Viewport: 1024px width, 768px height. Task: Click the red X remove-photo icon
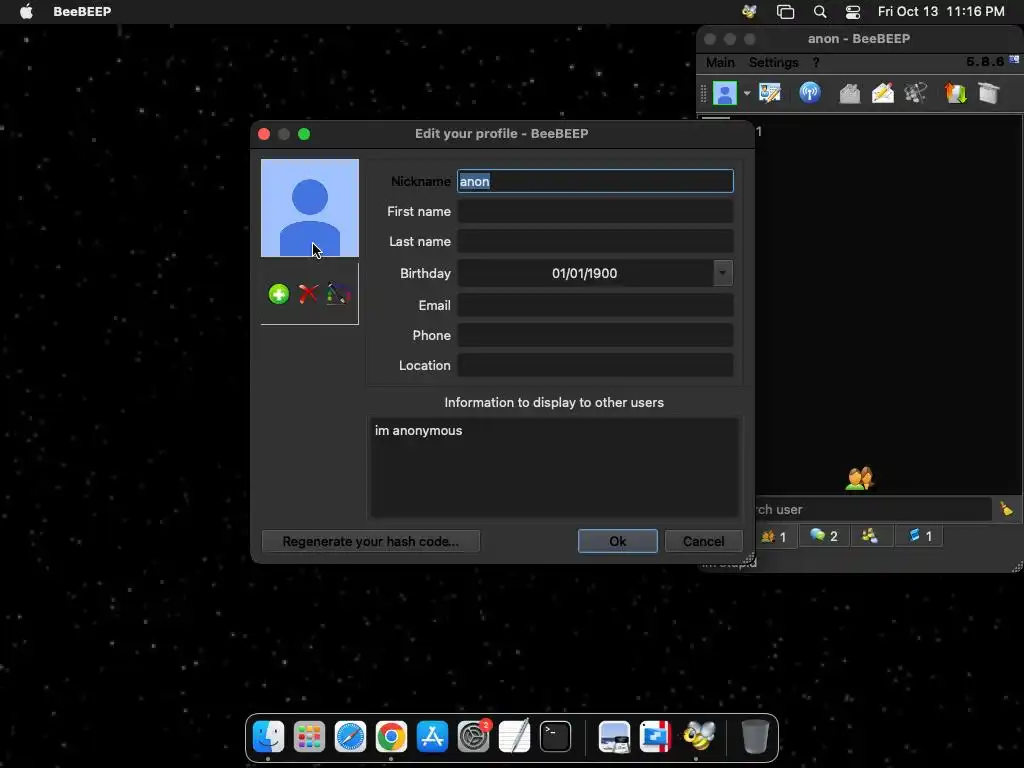click(308, 294)
